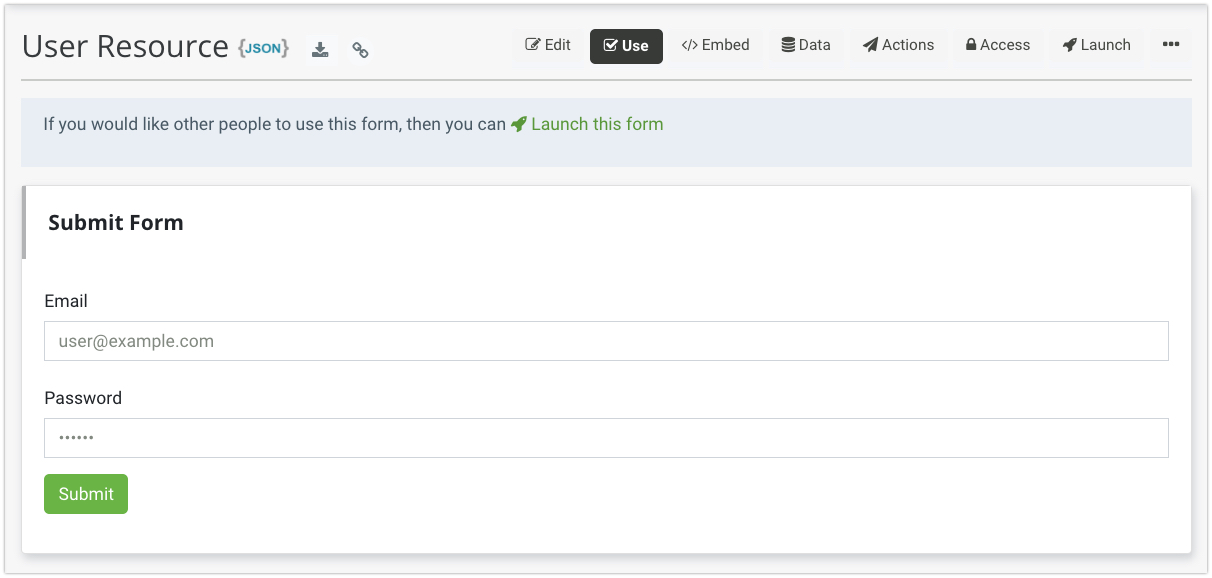Focus the Email input field

pyautogui.click(x=606, y=341)
